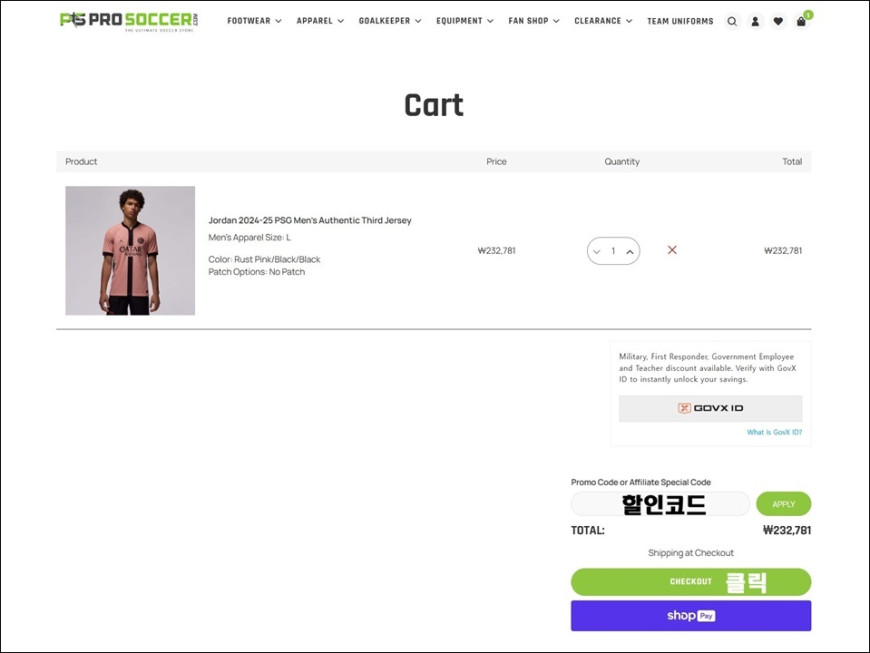Click the jersey product thumbnail
Image resolution: width=870 pixels, height=653 pixels.
(x=130, y=251)
